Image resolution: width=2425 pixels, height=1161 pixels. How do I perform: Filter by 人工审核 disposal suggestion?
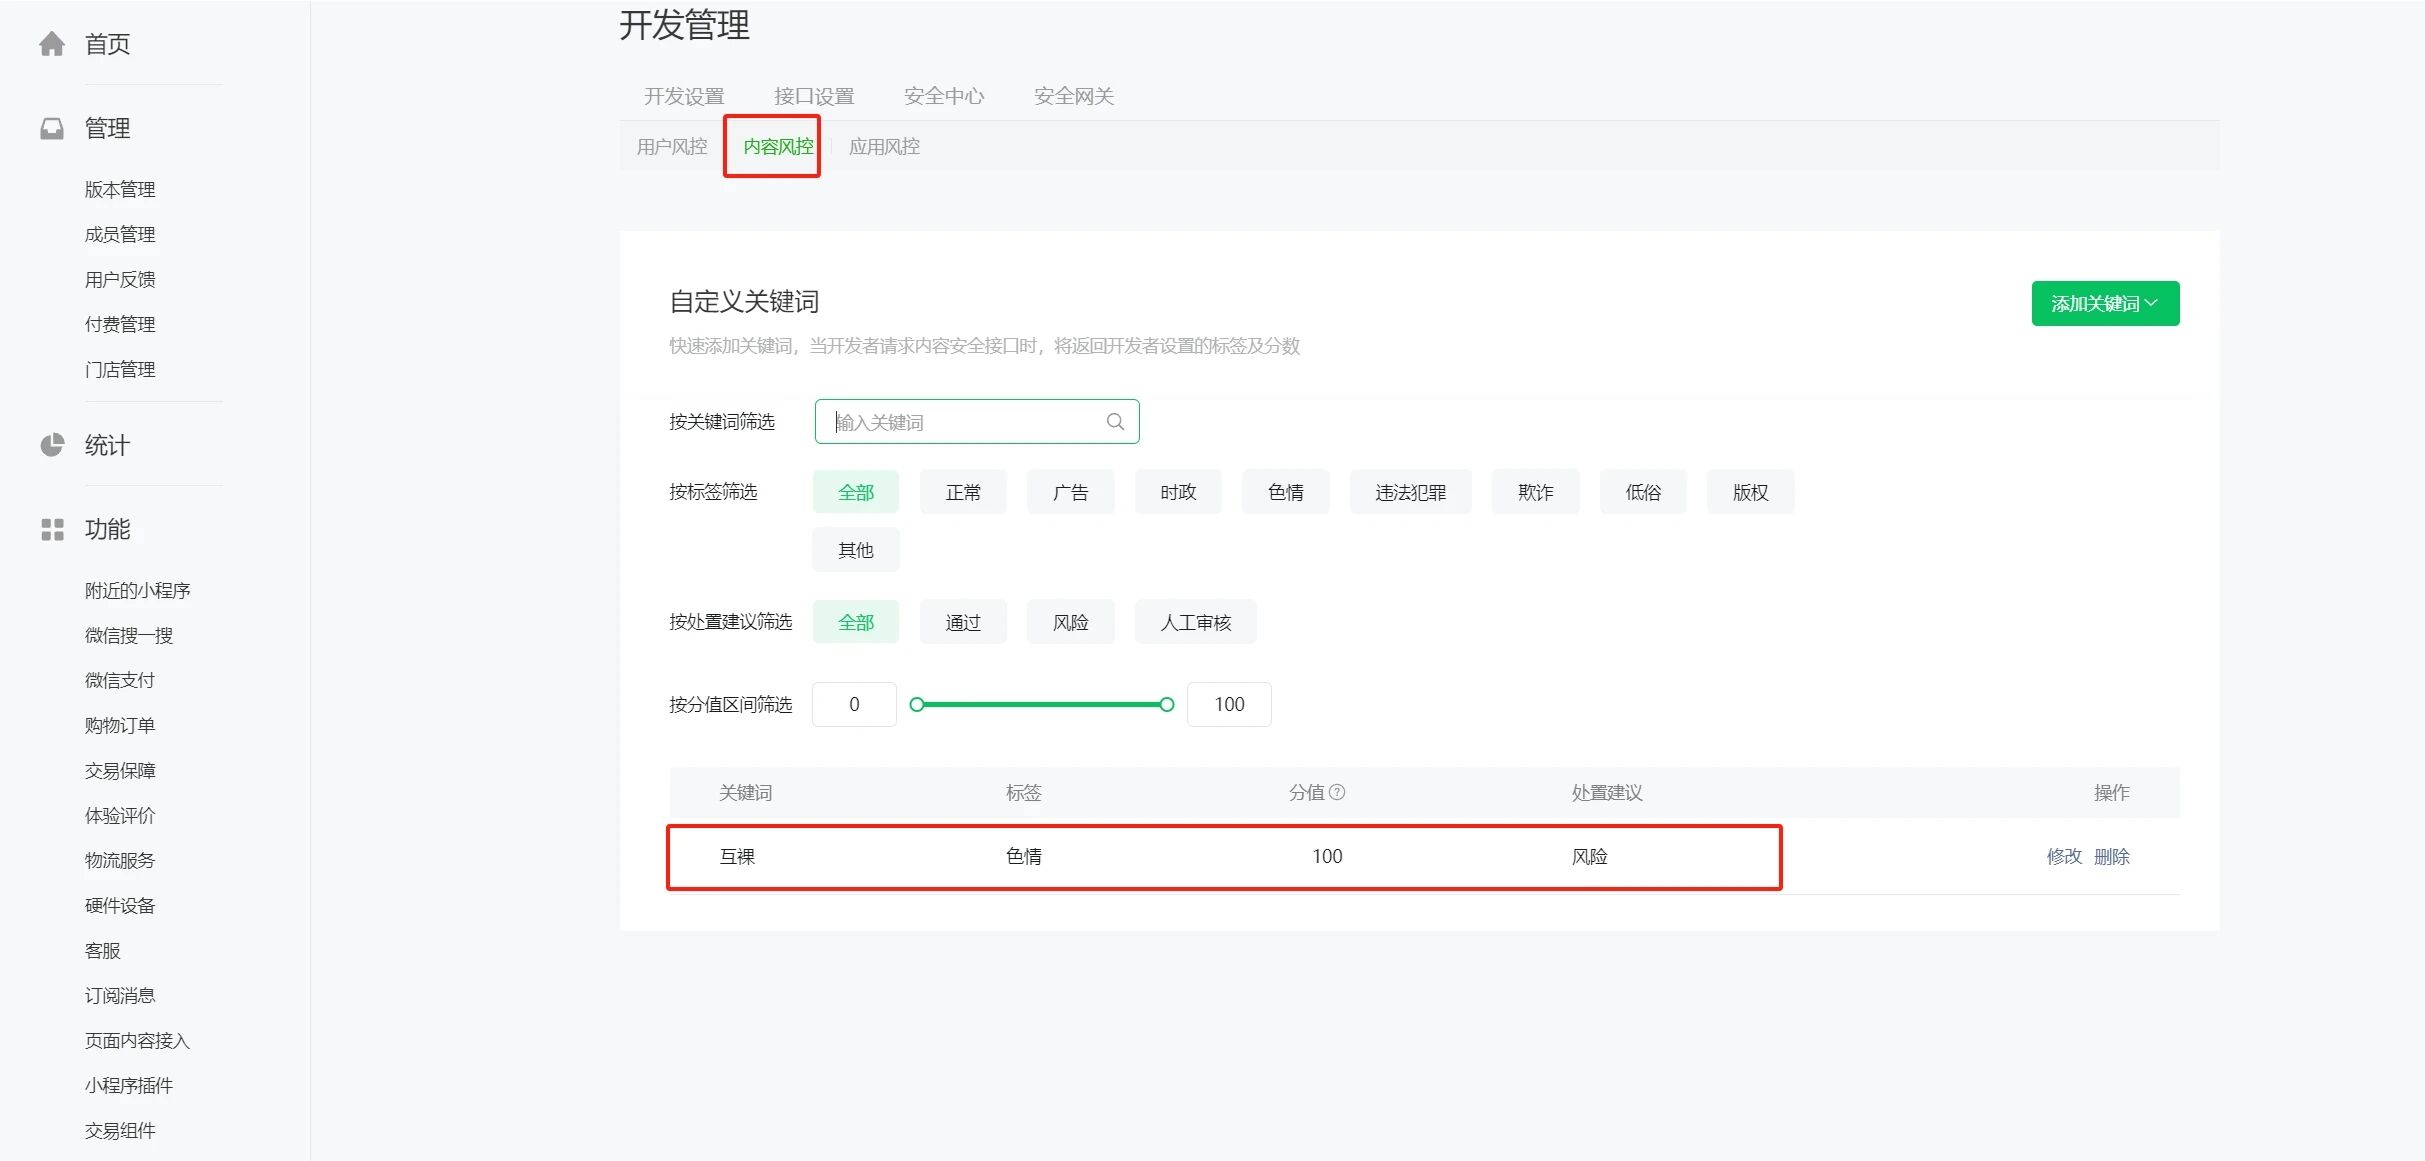[1195, 622]
